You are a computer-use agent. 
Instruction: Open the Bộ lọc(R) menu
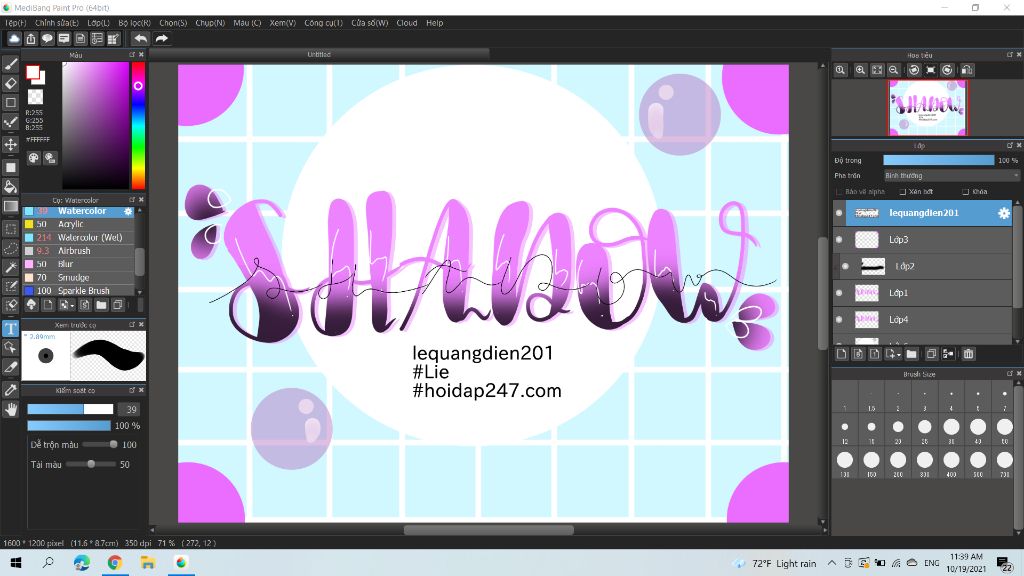pos(135,23)
